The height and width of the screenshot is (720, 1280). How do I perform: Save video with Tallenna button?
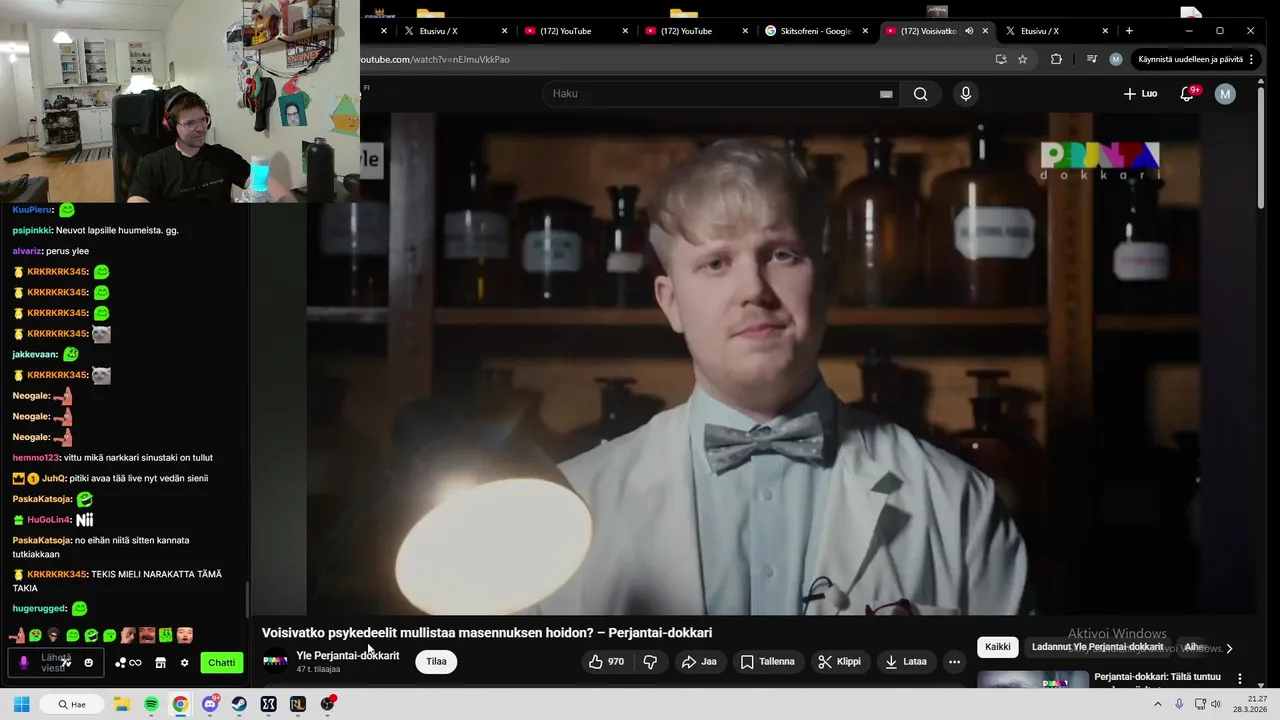[767, 662]
